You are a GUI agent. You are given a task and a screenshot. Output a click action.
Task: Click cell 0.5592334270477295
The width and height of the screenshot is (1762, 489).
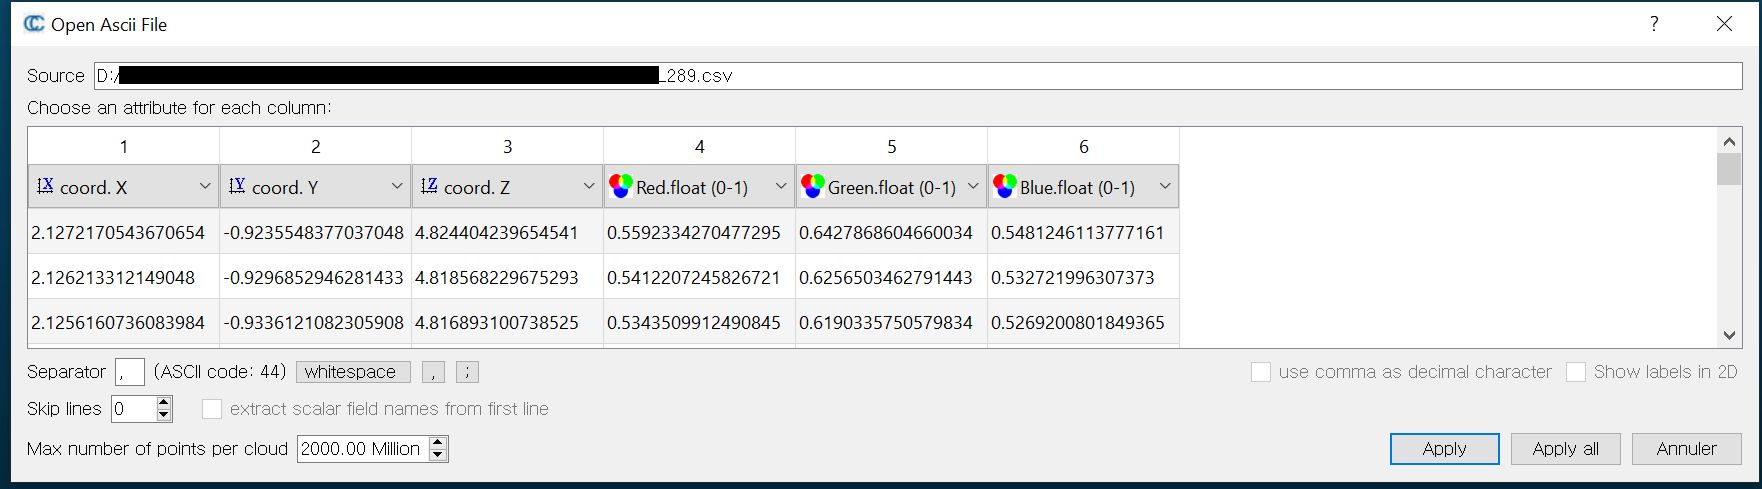[700, 232]
